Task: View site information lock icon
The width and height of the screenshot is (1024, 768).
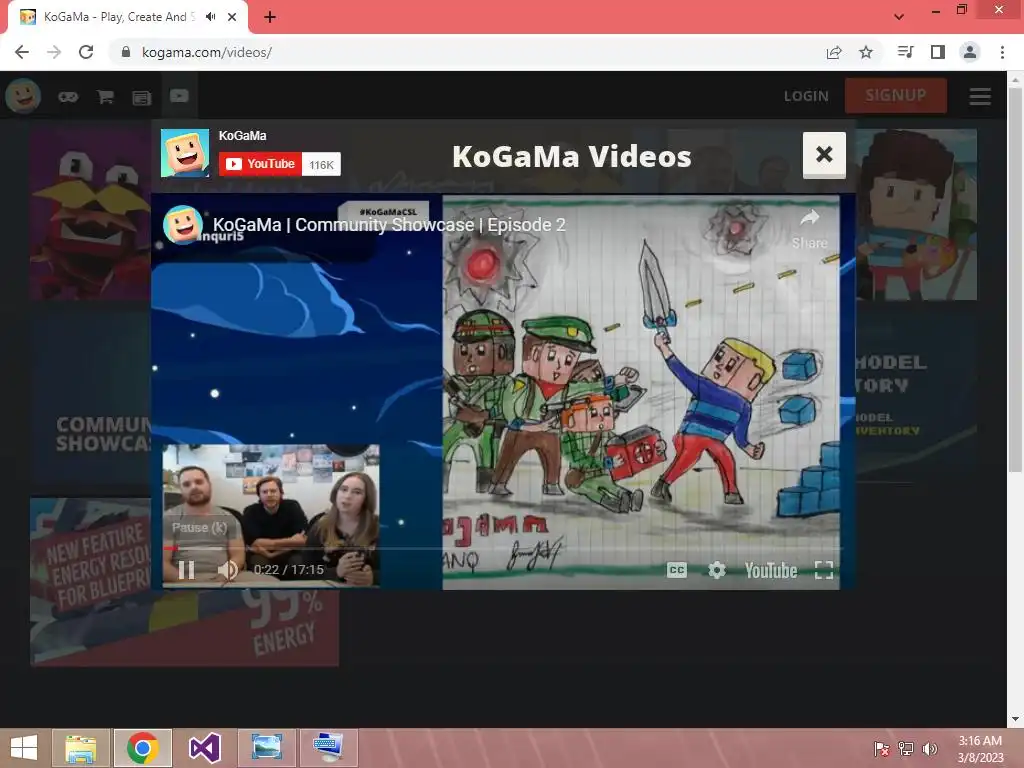Action: point(126,52)
